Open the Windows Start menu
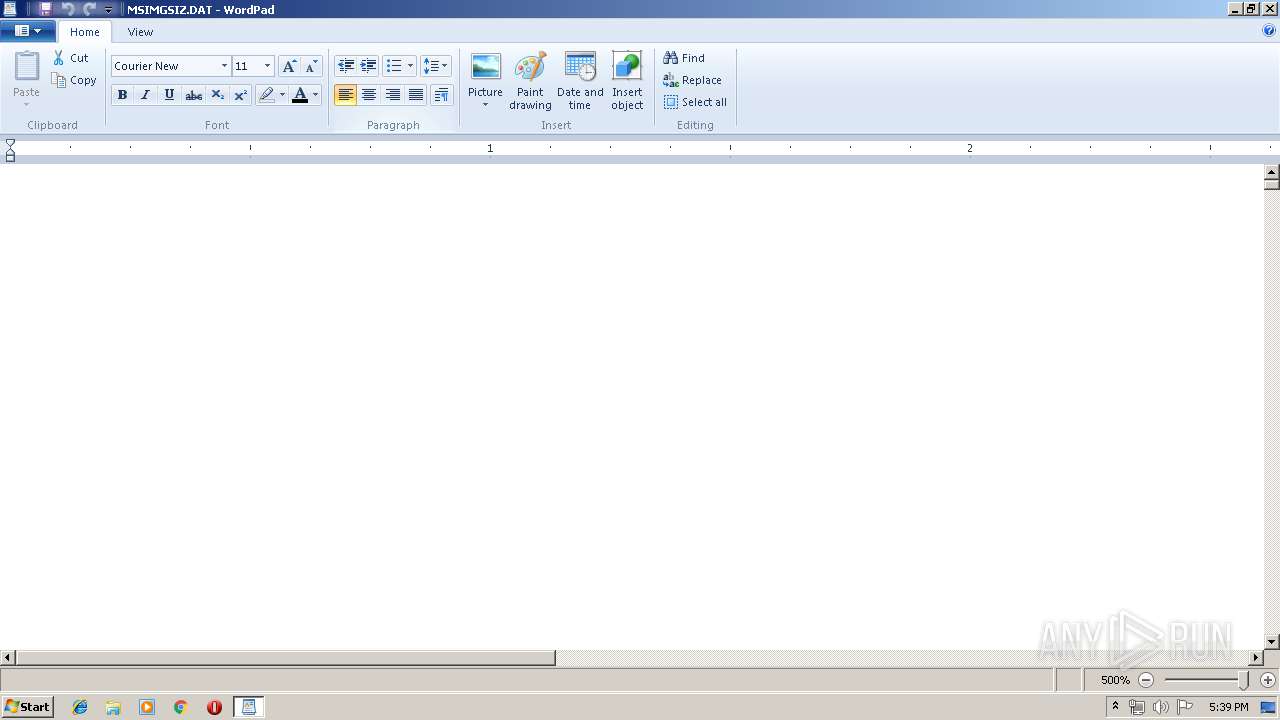Image resolution: width=1280 pixels, height=720 pixels. click(27, 707)
